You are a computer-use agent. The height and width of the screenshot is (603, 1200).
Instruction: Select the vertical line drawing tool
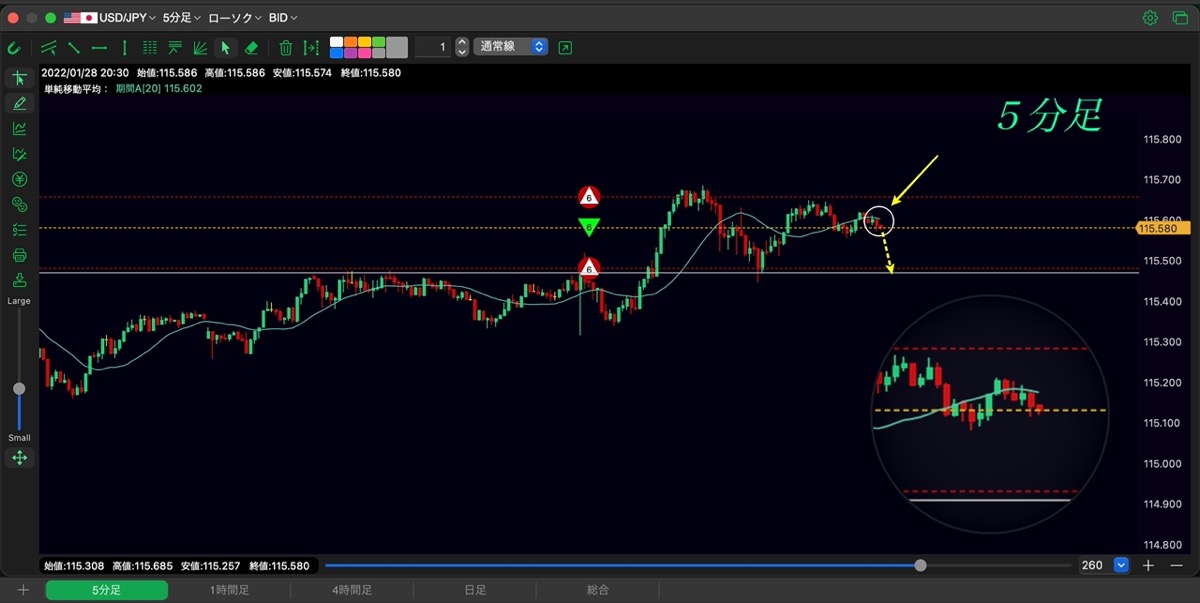tap(124, 47)
